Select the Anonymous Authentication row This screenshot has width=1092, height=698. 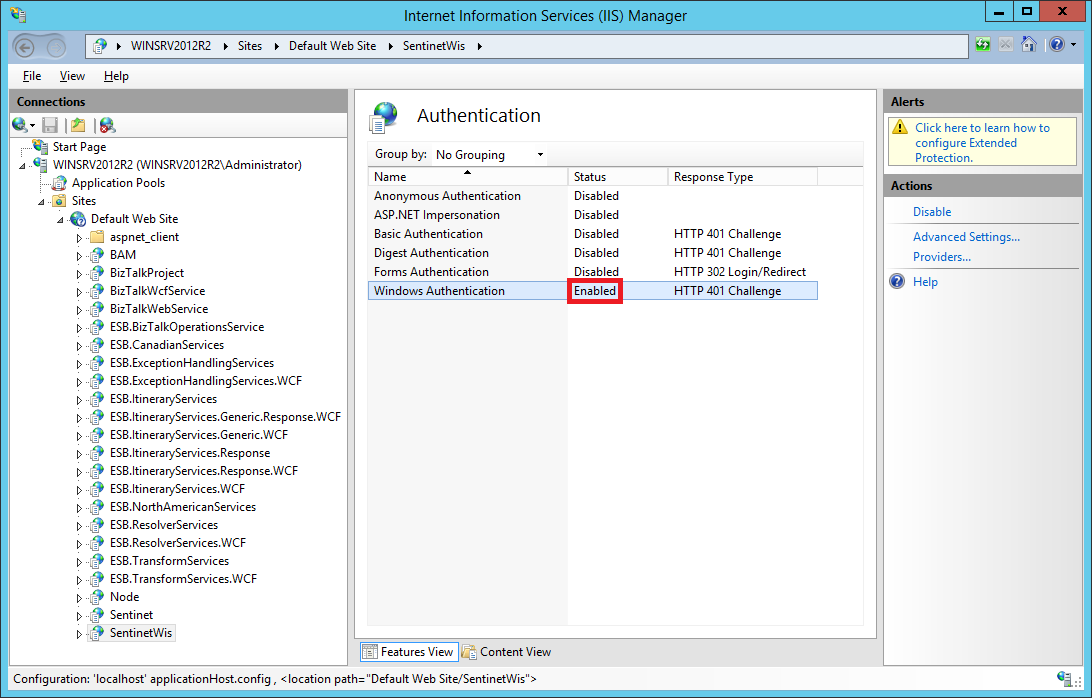click(x=593, y=196)
